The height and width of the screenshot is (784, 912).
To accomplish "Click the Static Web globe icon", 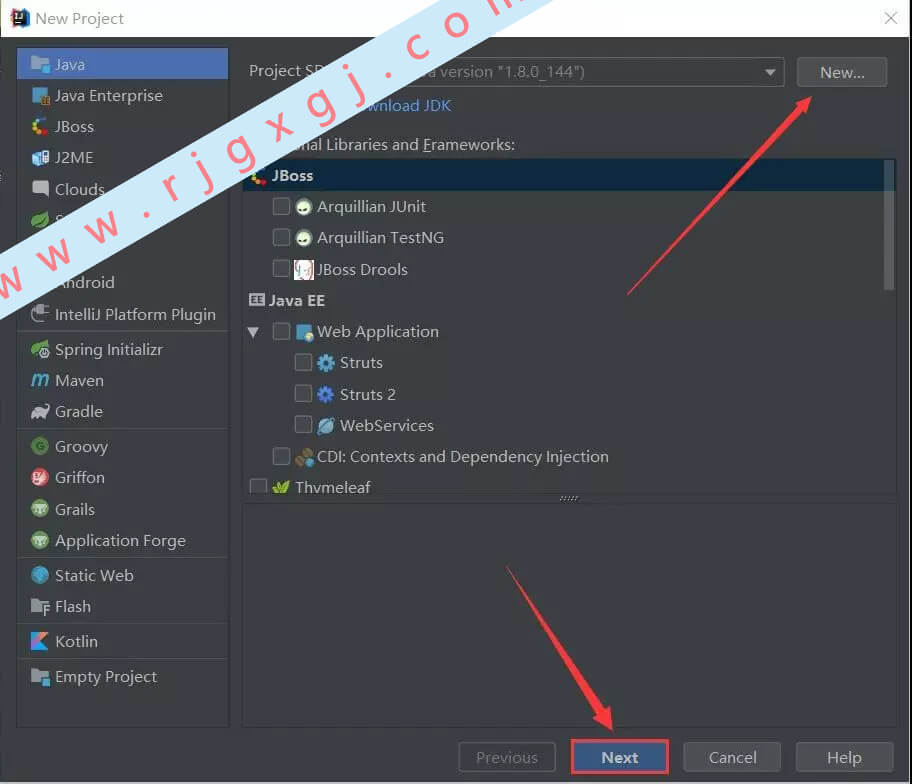I will click(40, 575).
